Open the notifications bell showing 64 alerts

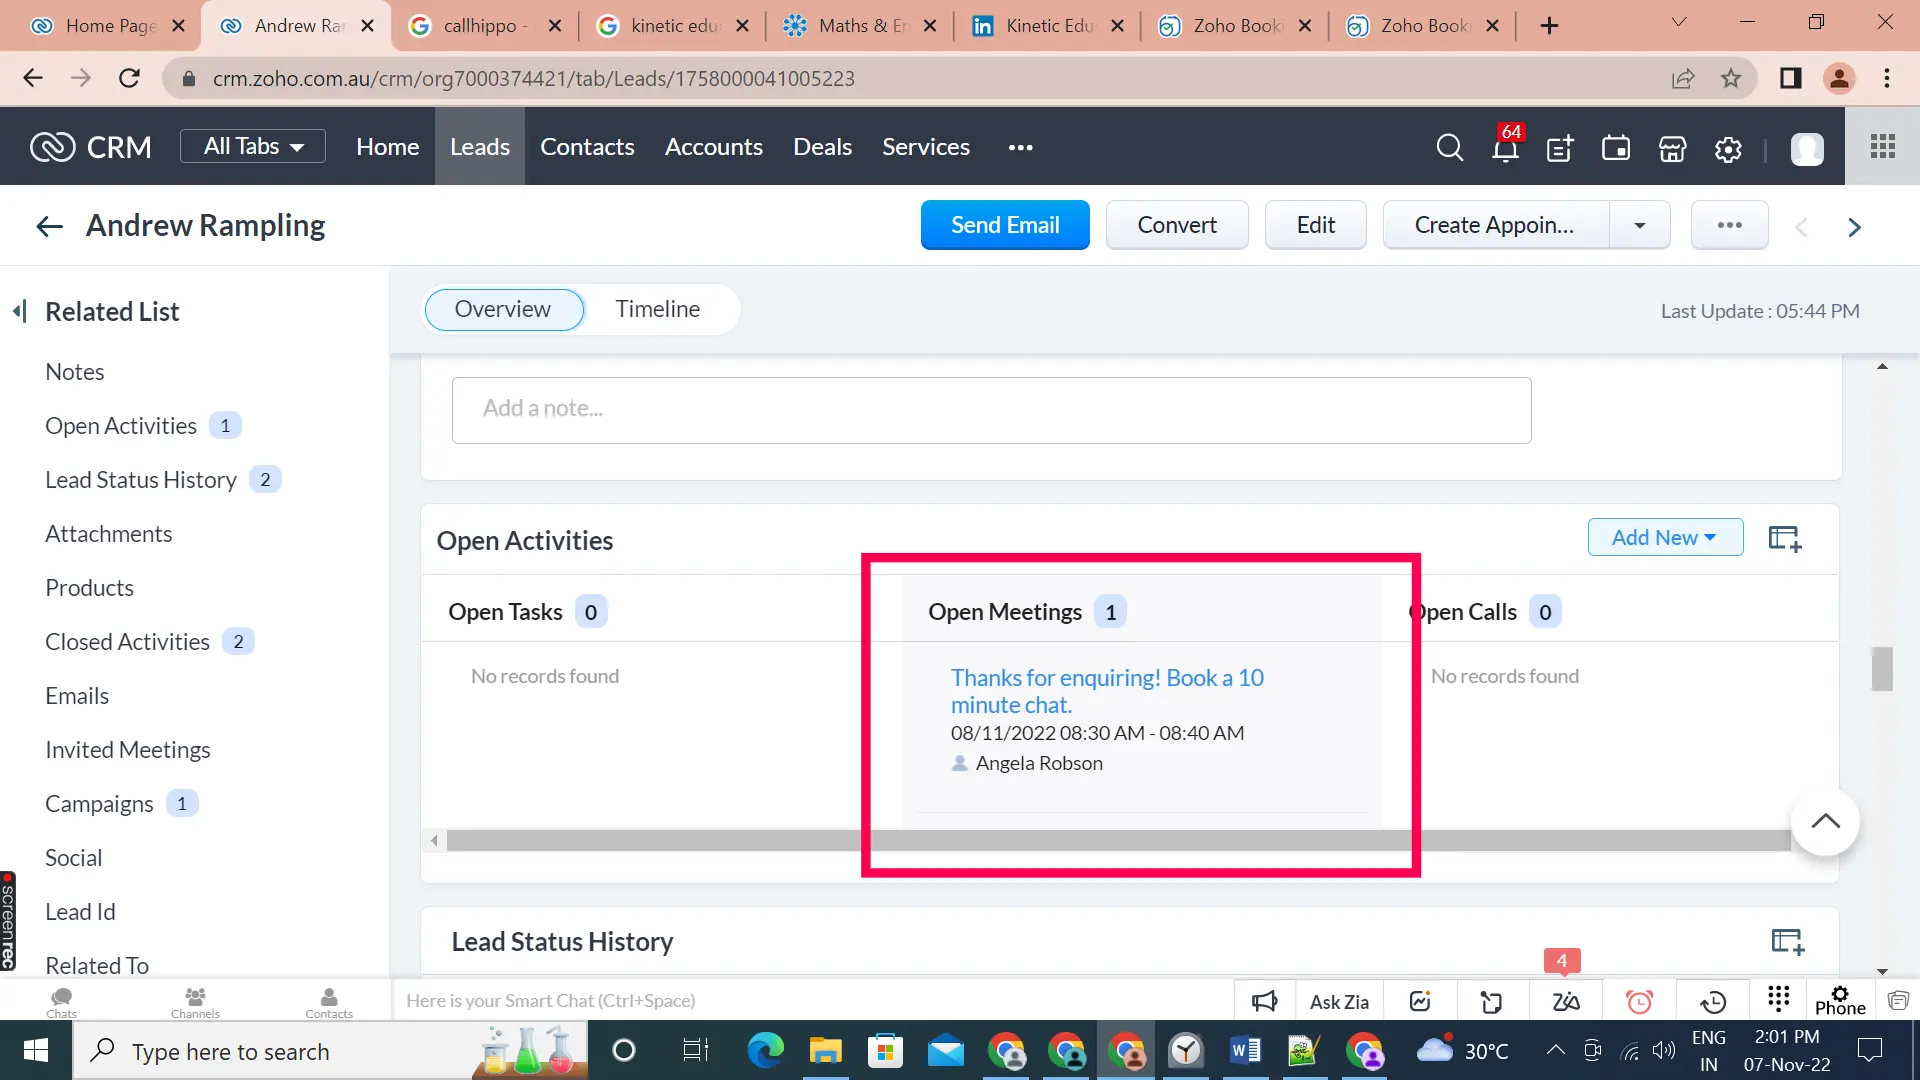coord(1505,148)
